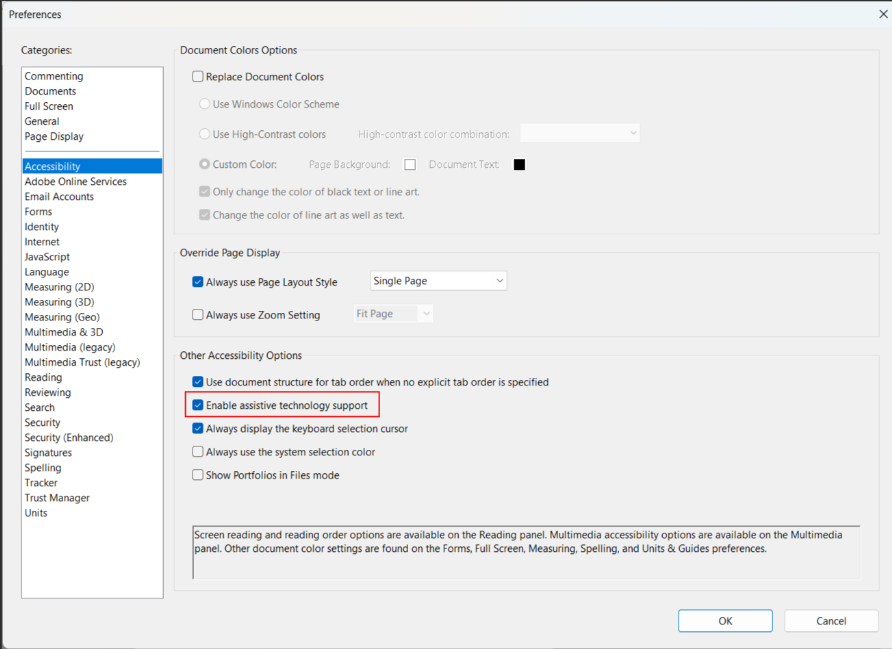
Task: Go to Internet category
Action: click(x=92, y=242)
